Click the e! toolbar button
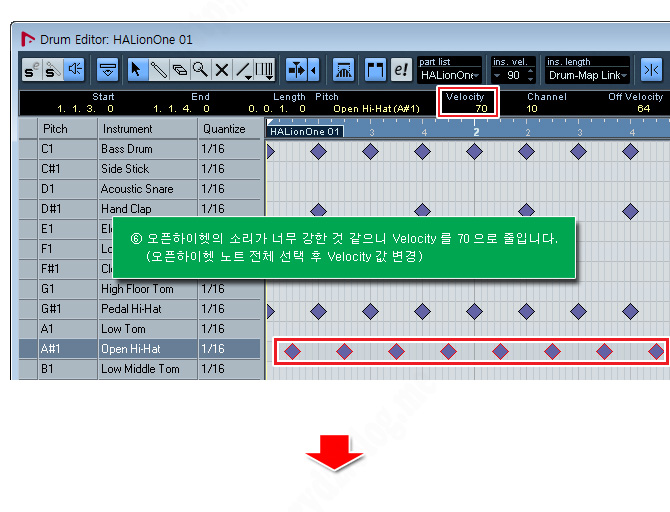This screenshot has height=512, width=670. 401,69
